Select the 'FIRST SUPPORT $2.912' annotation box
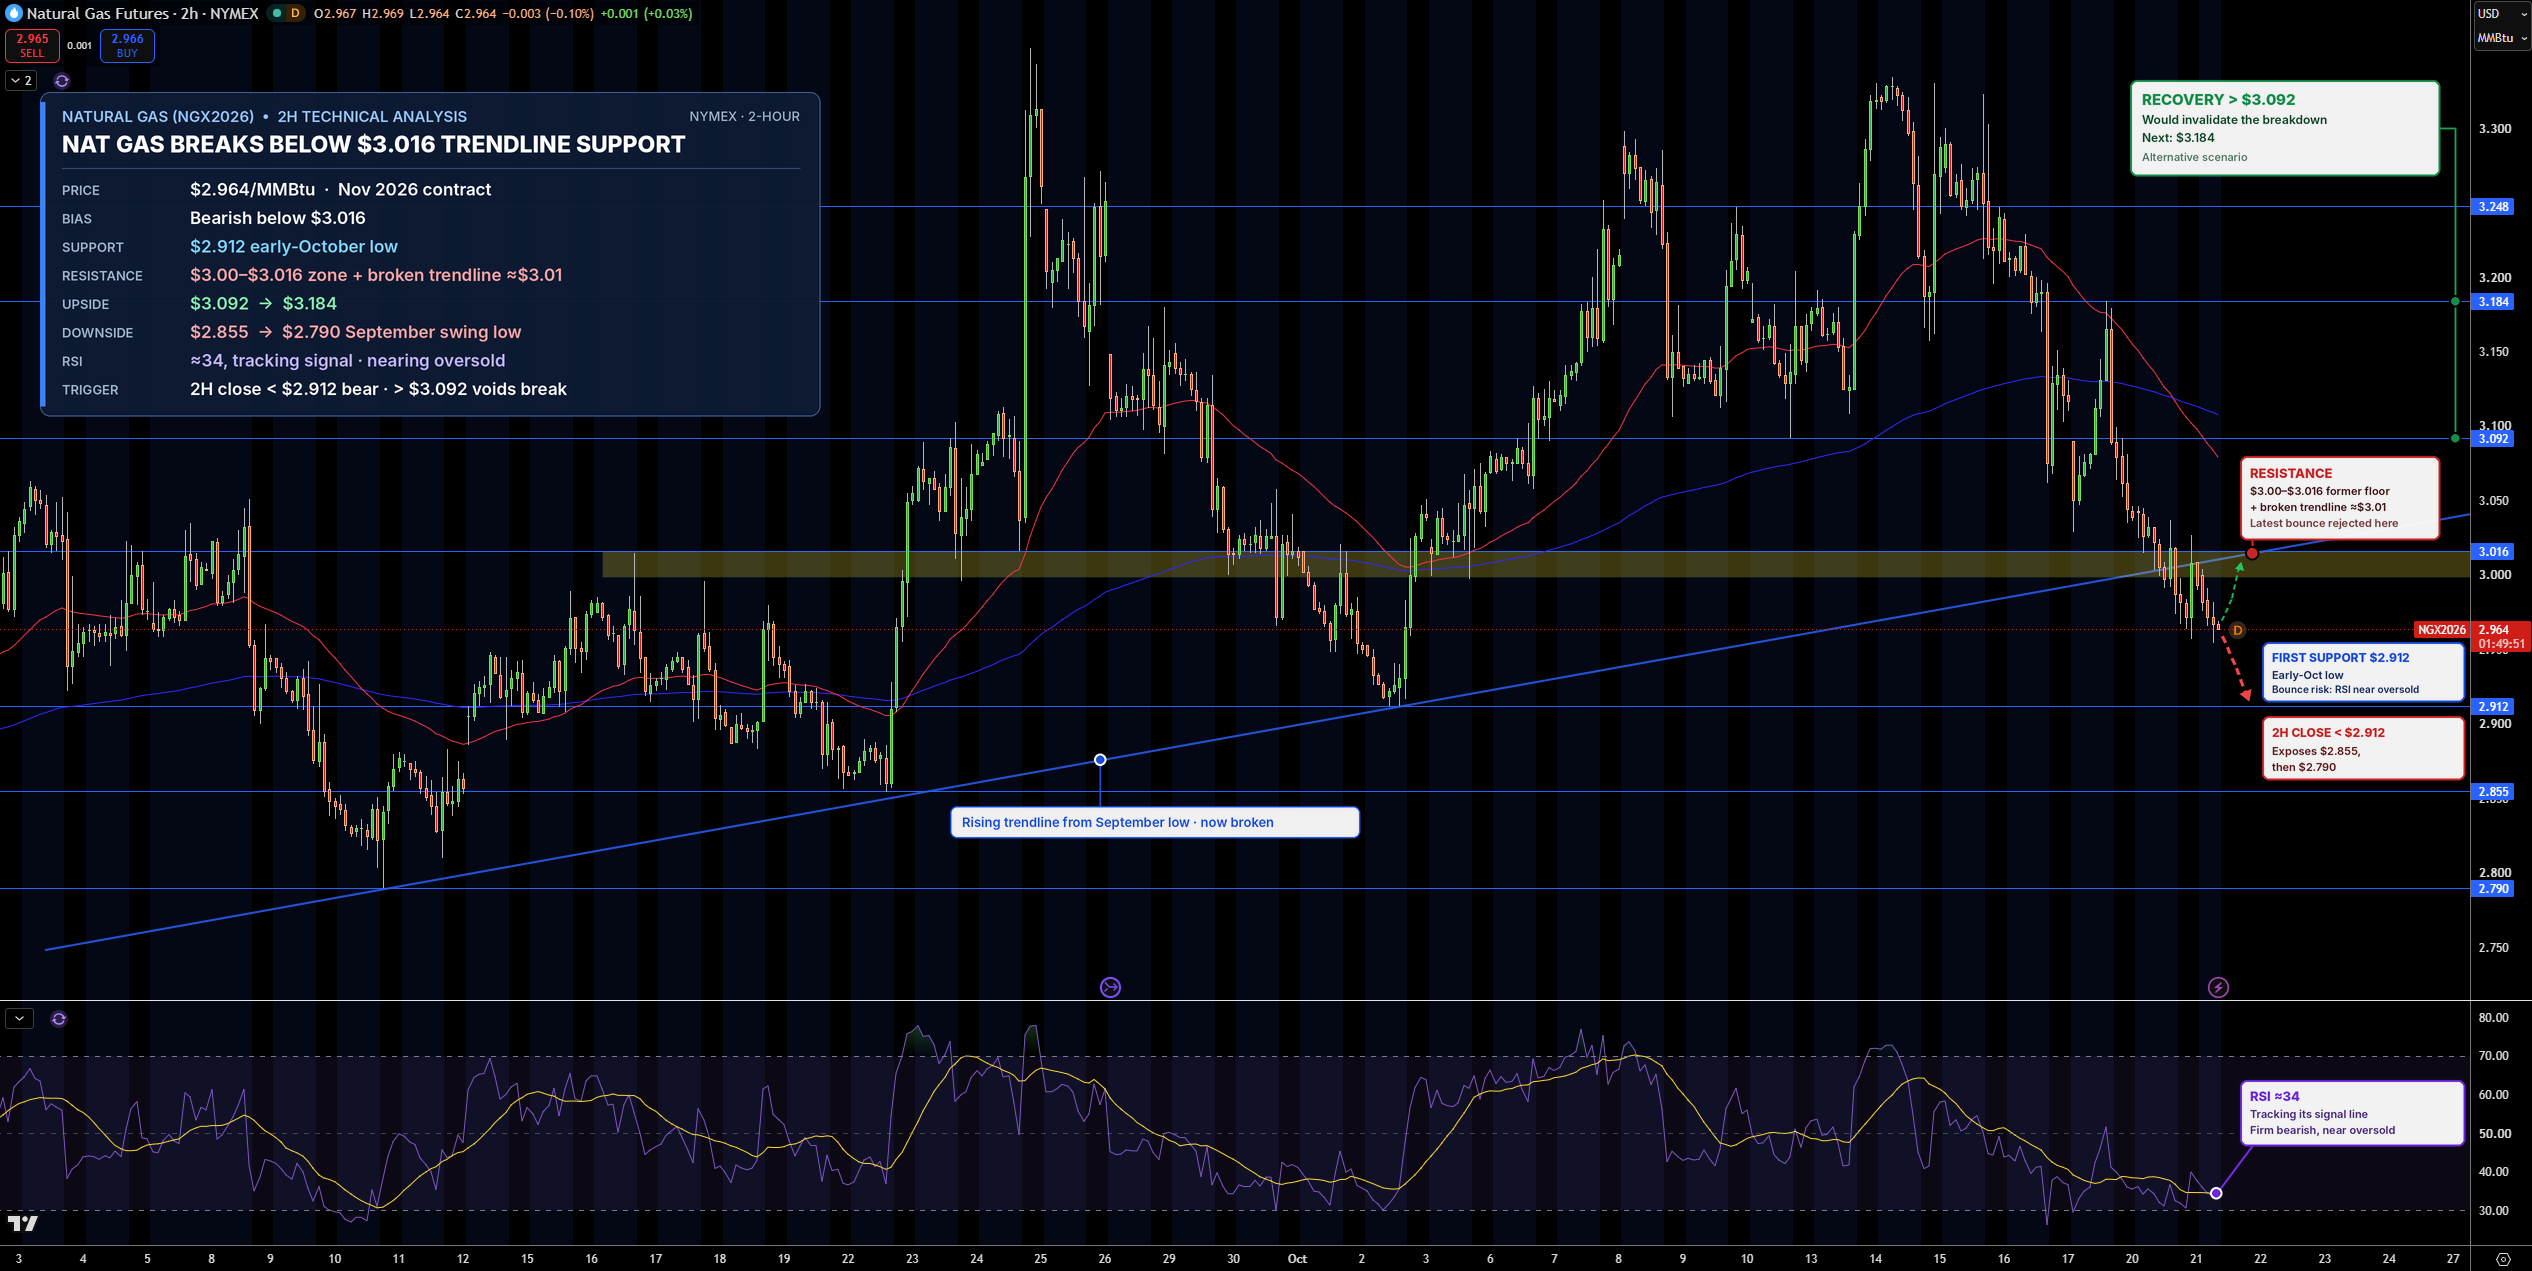Viewport: 2532px width, 1271px height. pos(2362,673)
